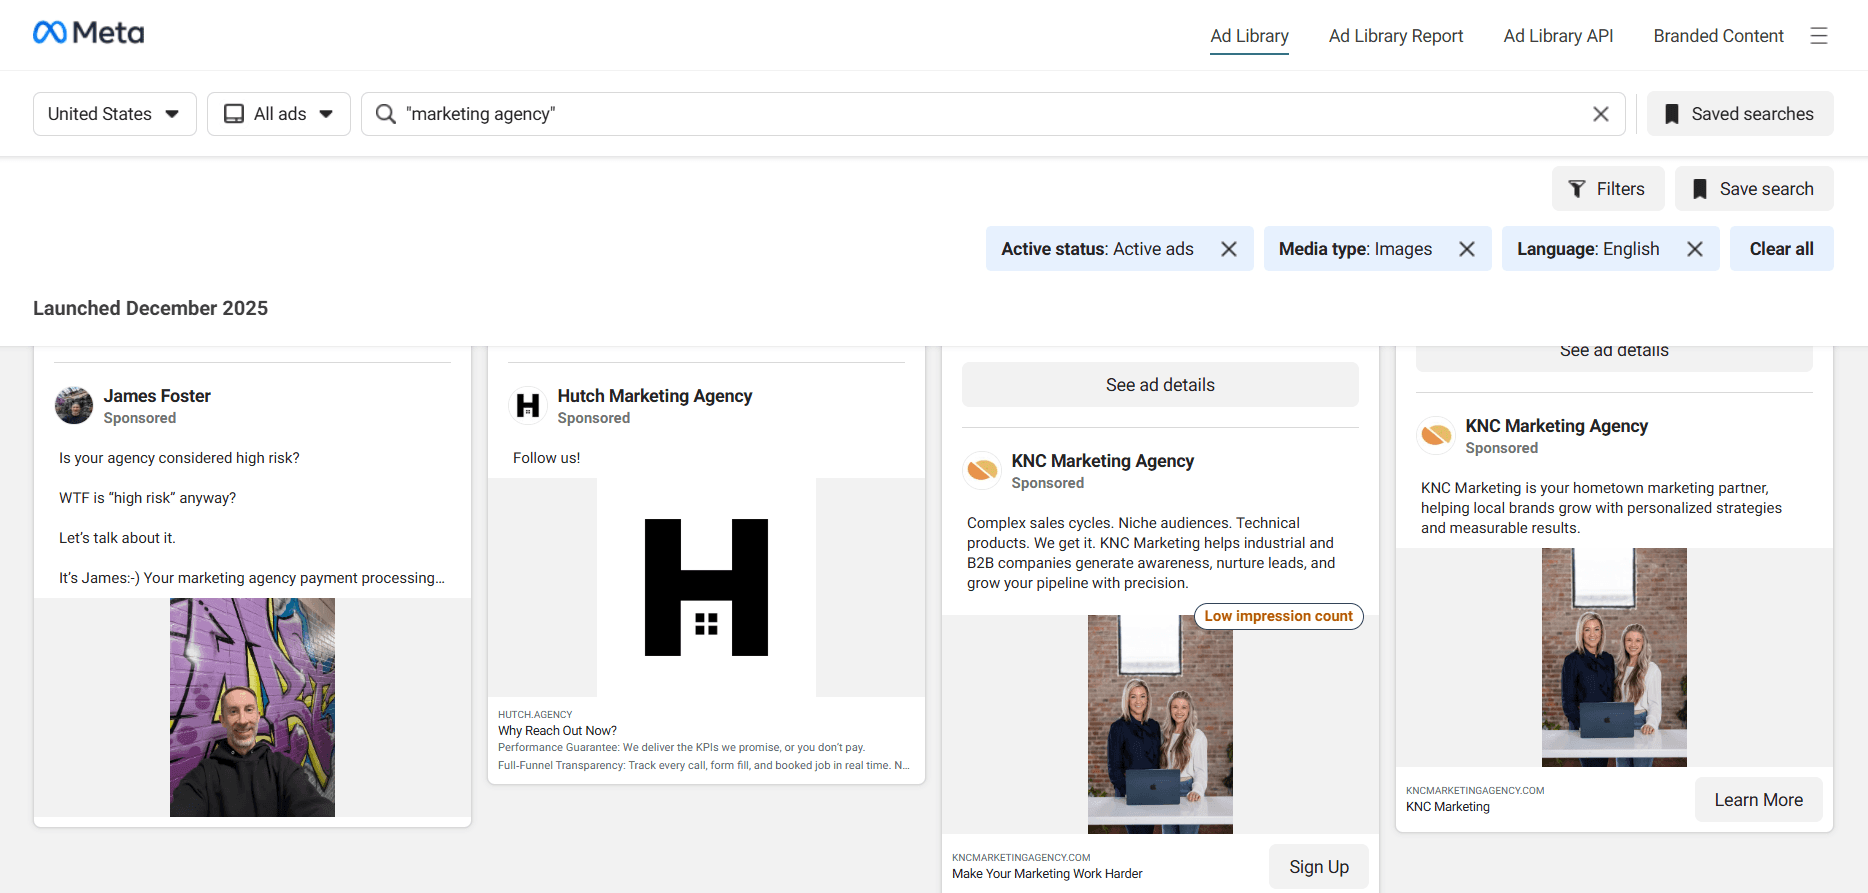Click Hutch Marketing Agency logo avatar
The image size is (1868, 893).
coord(528,406)
